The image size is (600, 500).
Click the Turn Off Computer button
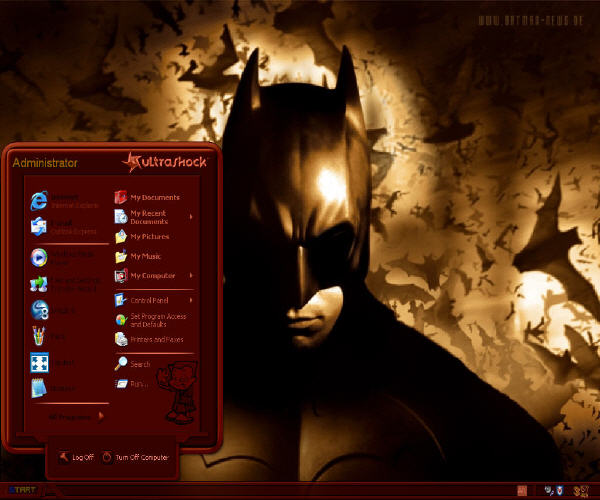135,457
